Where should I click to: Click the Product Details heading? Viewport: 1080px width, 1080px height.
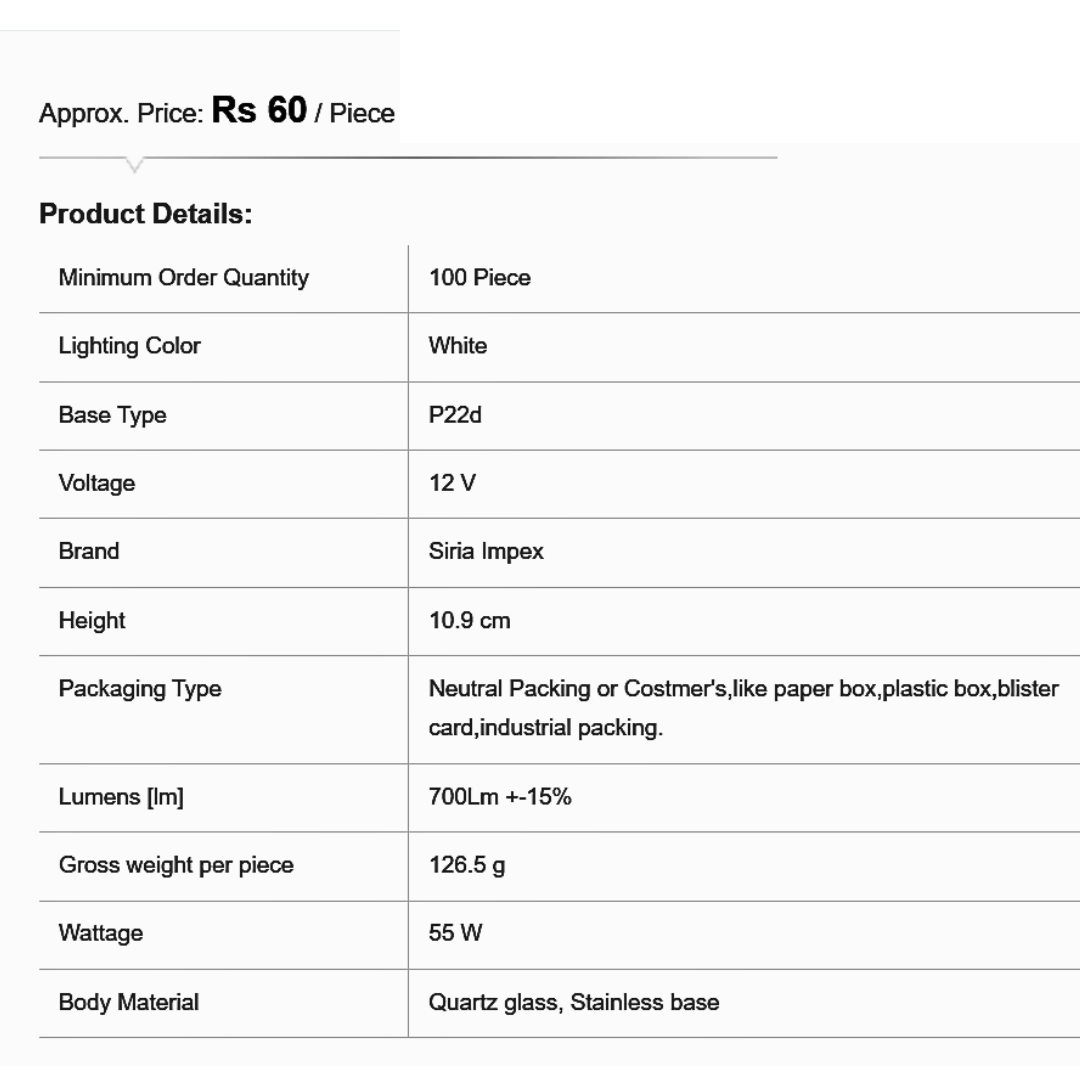145,214
